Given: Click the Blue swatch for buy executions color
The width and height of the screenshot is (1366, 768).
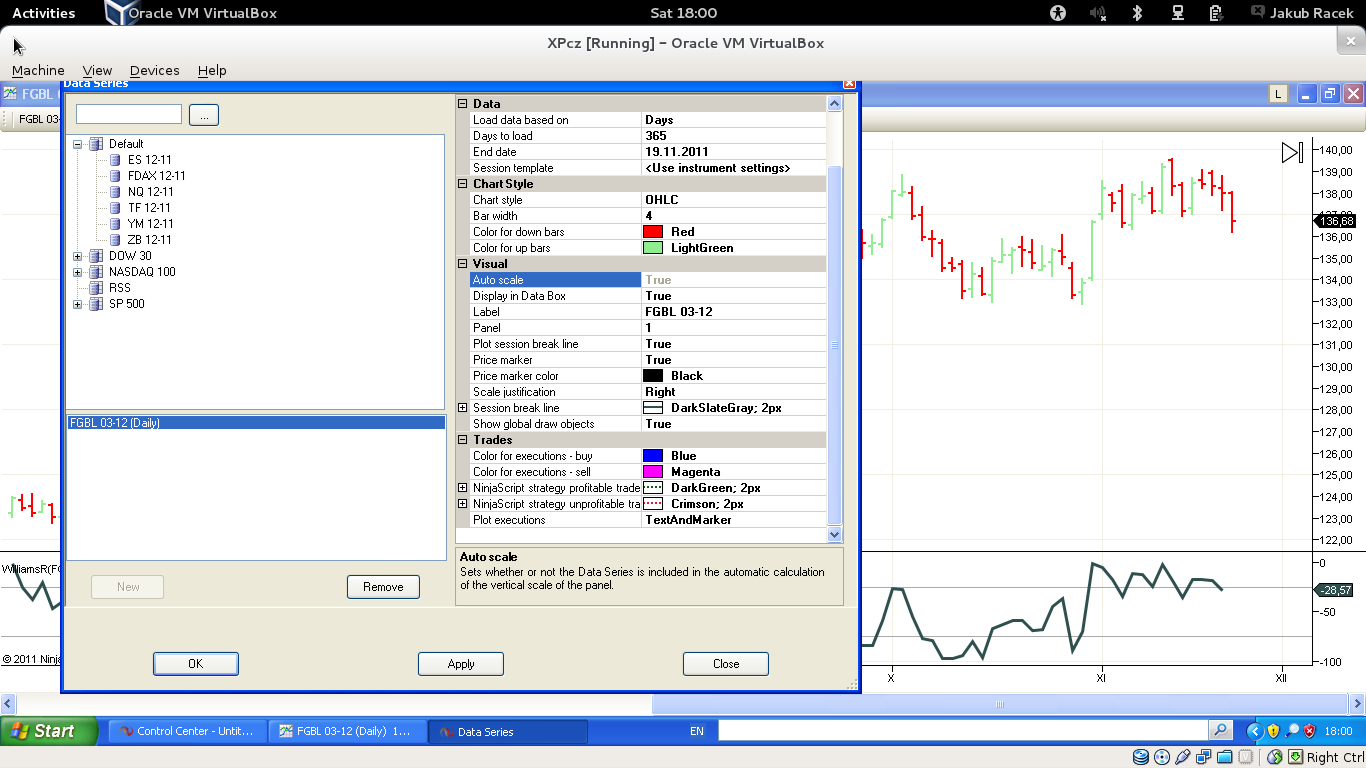Looking at the screenshot, I should pos(653,456).
